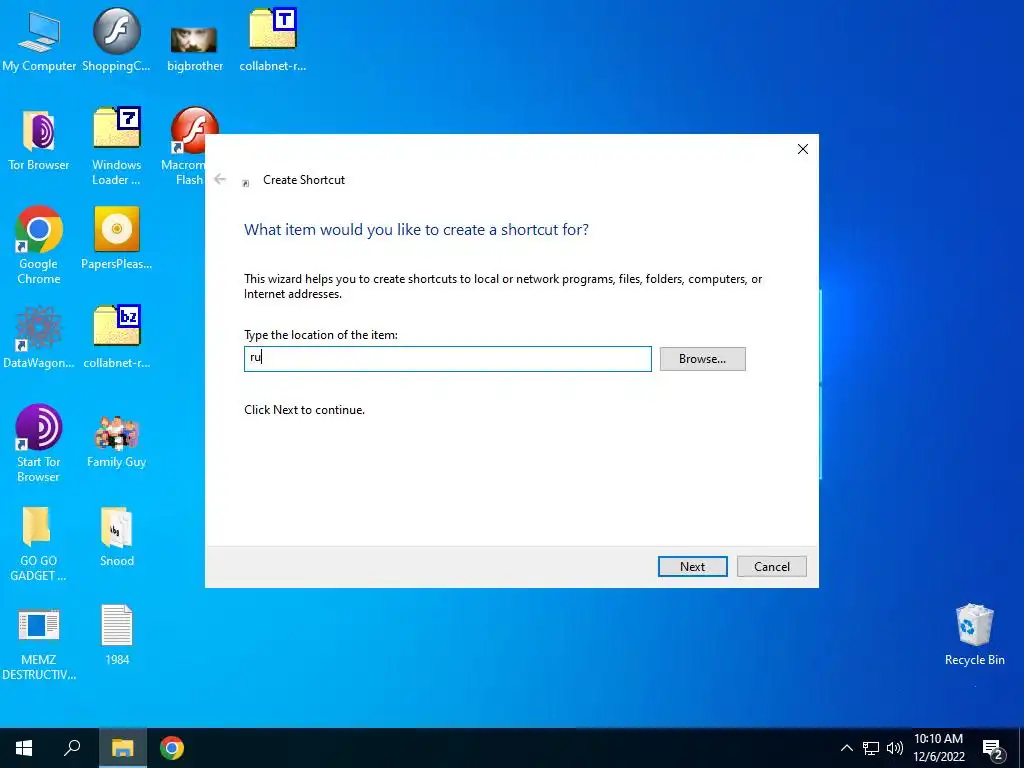Open the volume speaker tray icon
The image size is (1024, 768).
894,748
